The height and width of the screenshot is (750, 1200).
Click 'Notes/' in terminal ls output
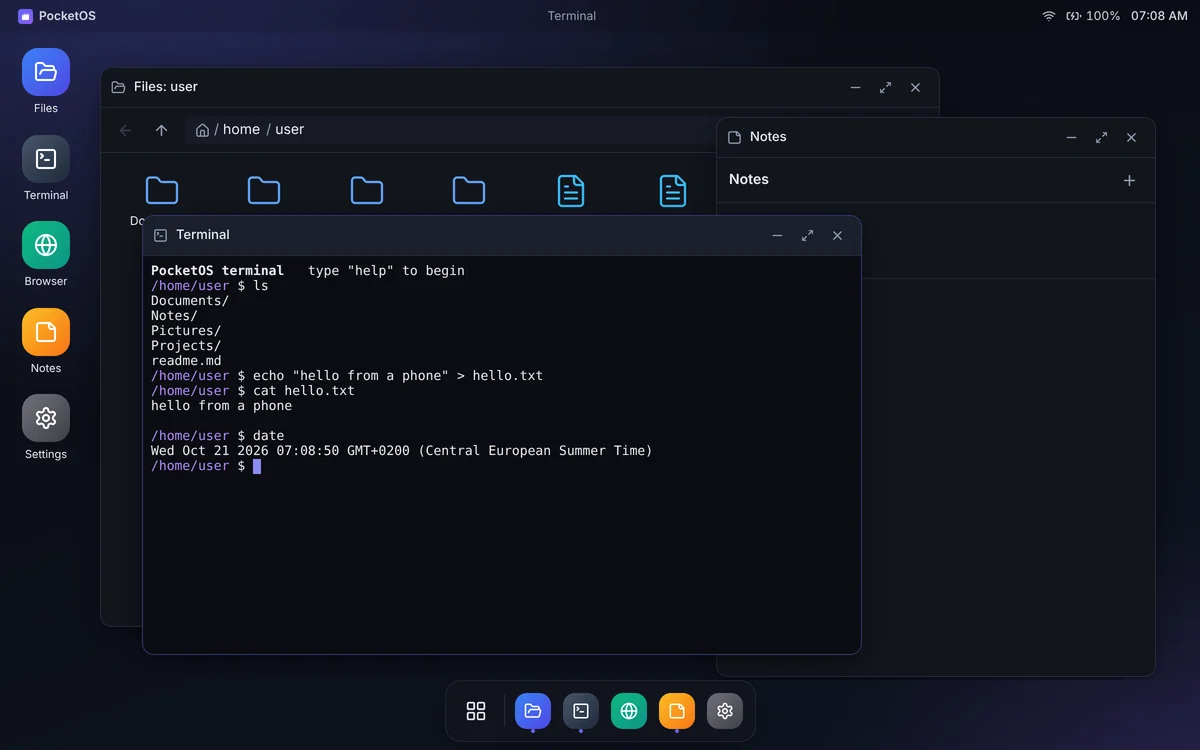[174, 316]
